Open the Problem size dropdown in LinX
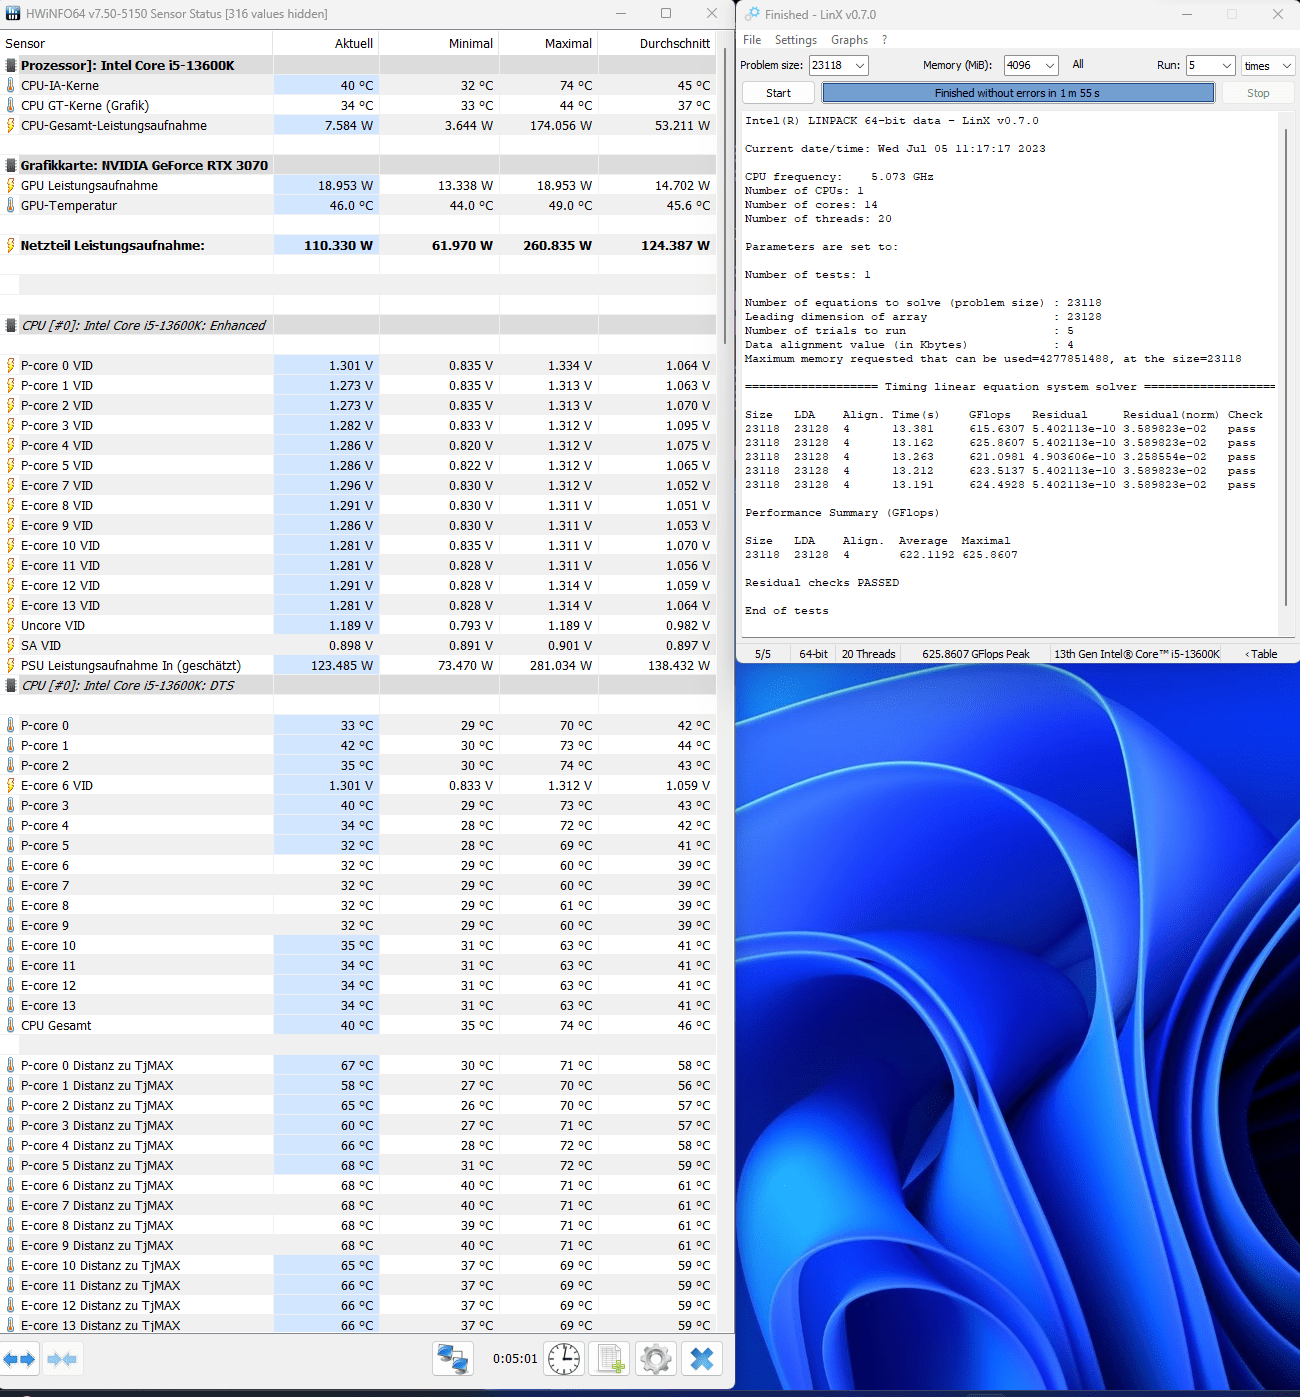Image resolution: width=1300 pixels, height=1397 pixels. (859, 65)
